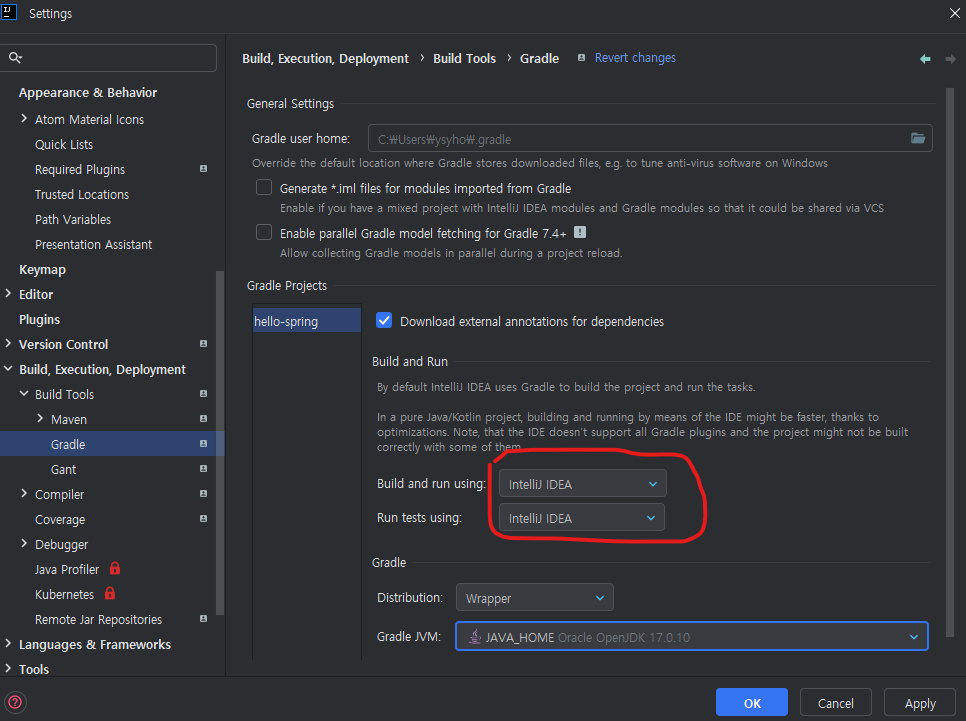Image resolution: width=966 pixels, height=721 pixels.
Task: Click the project icon before Revert changes
Action: (x=581, y=58)
